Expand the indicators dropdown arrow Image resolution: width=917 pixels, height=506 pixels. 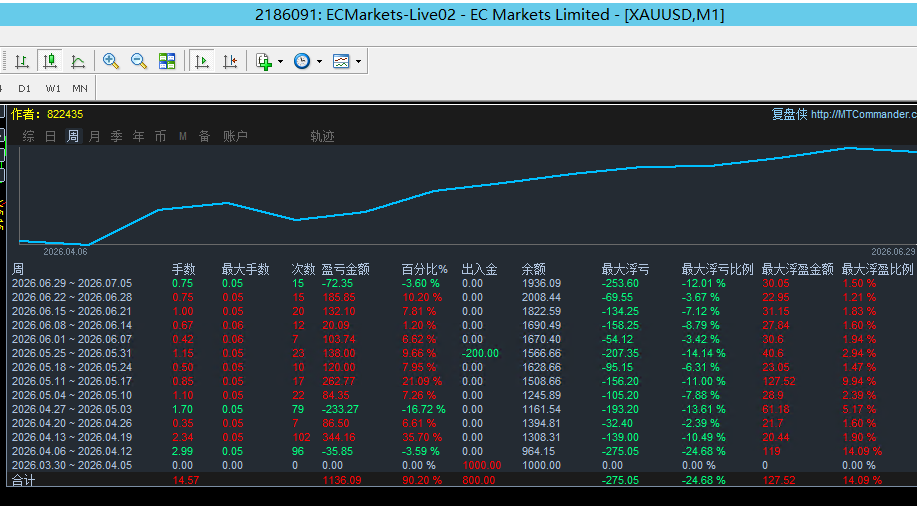coord(281,61)
